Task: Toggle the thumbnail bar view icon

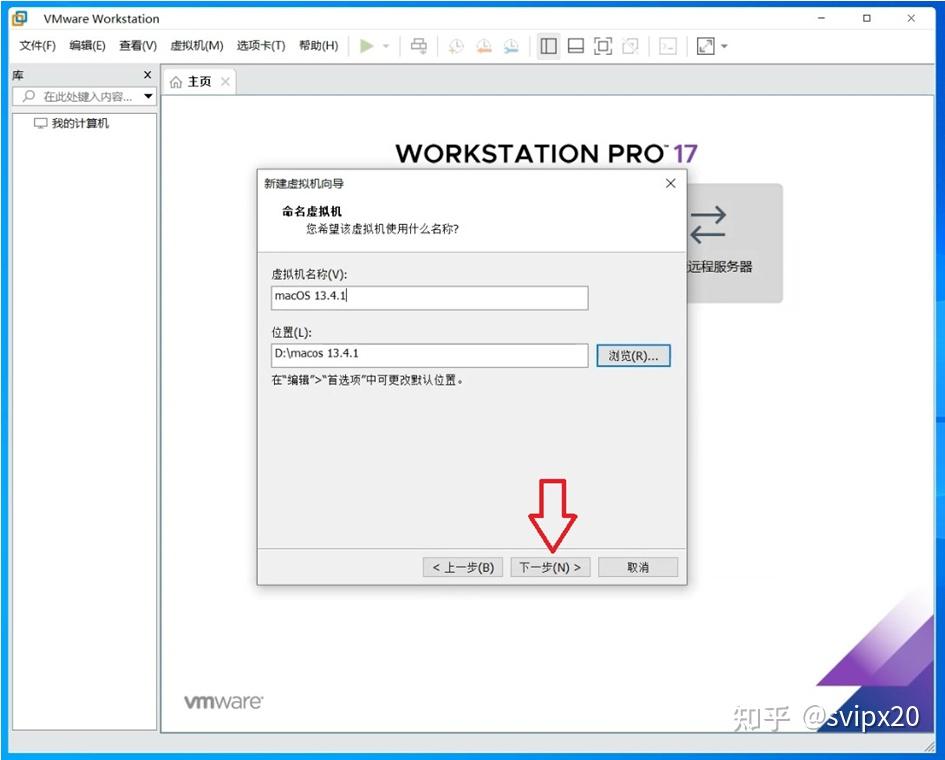Action: pyautogui.click(x=576, y=46)
